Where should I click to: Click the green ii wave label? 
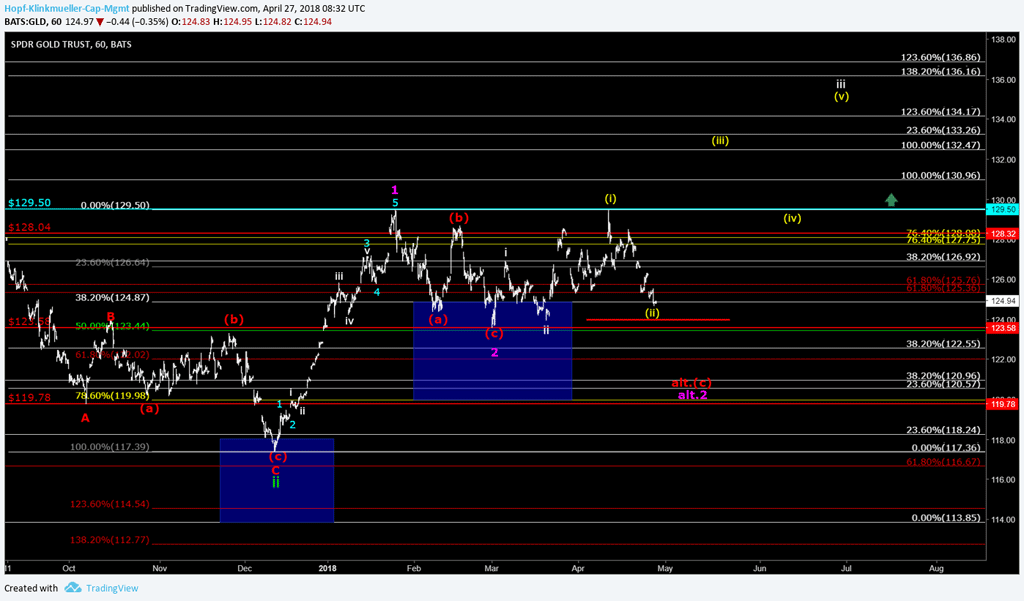(x=276, y=482)
